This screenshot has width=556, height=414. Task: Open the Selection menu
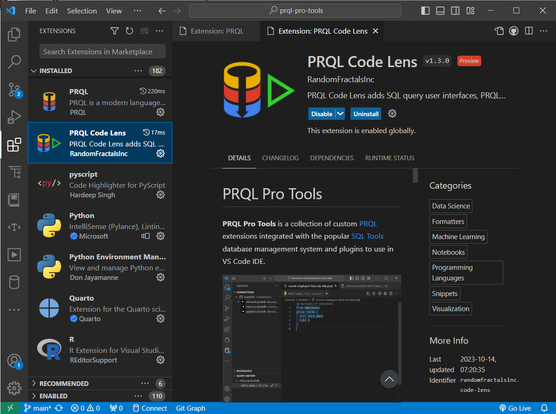82,11
